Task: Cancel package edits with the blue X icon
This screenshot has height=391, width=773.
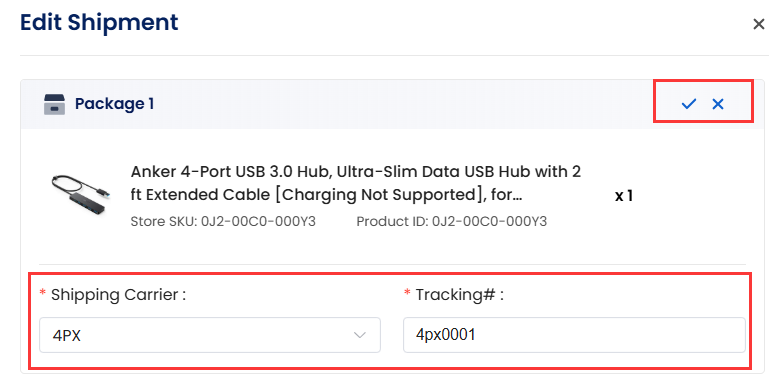Action: tap(718, 104)
